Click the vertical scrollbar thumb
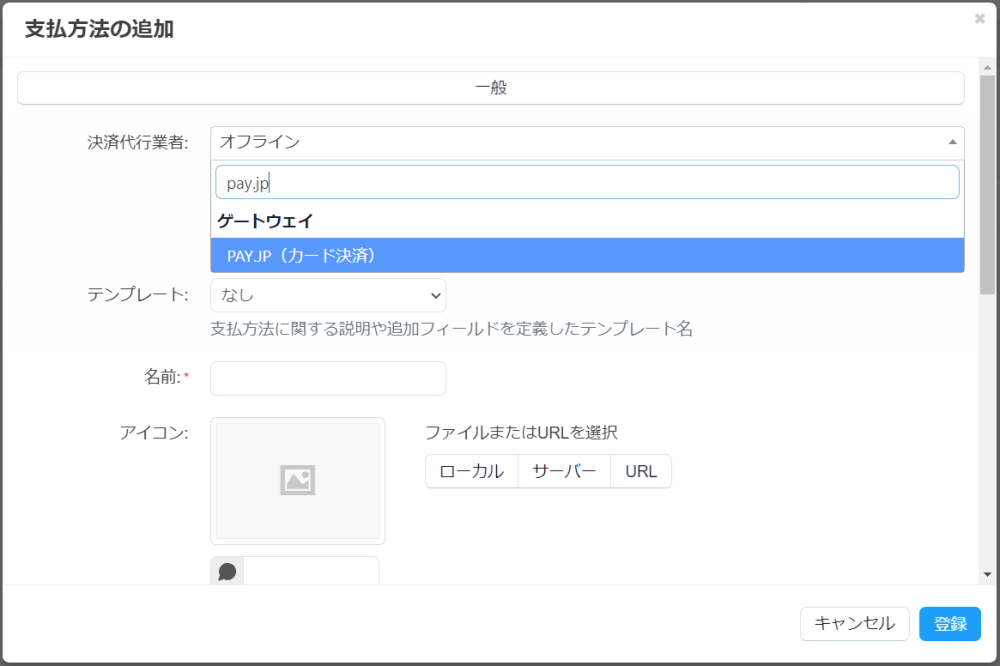 pos(987,180)
